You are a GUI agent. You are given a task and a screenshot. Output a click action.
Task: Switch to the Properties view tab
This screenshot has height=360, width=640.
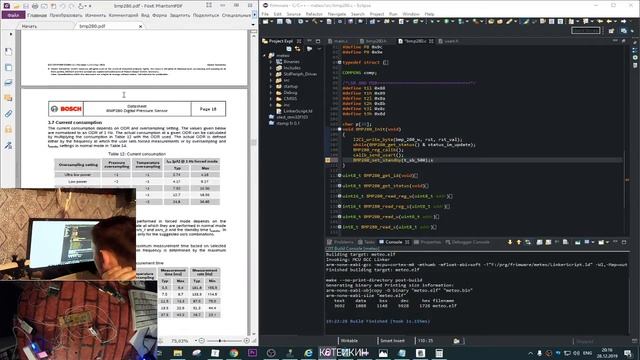[x=427, y=242]
